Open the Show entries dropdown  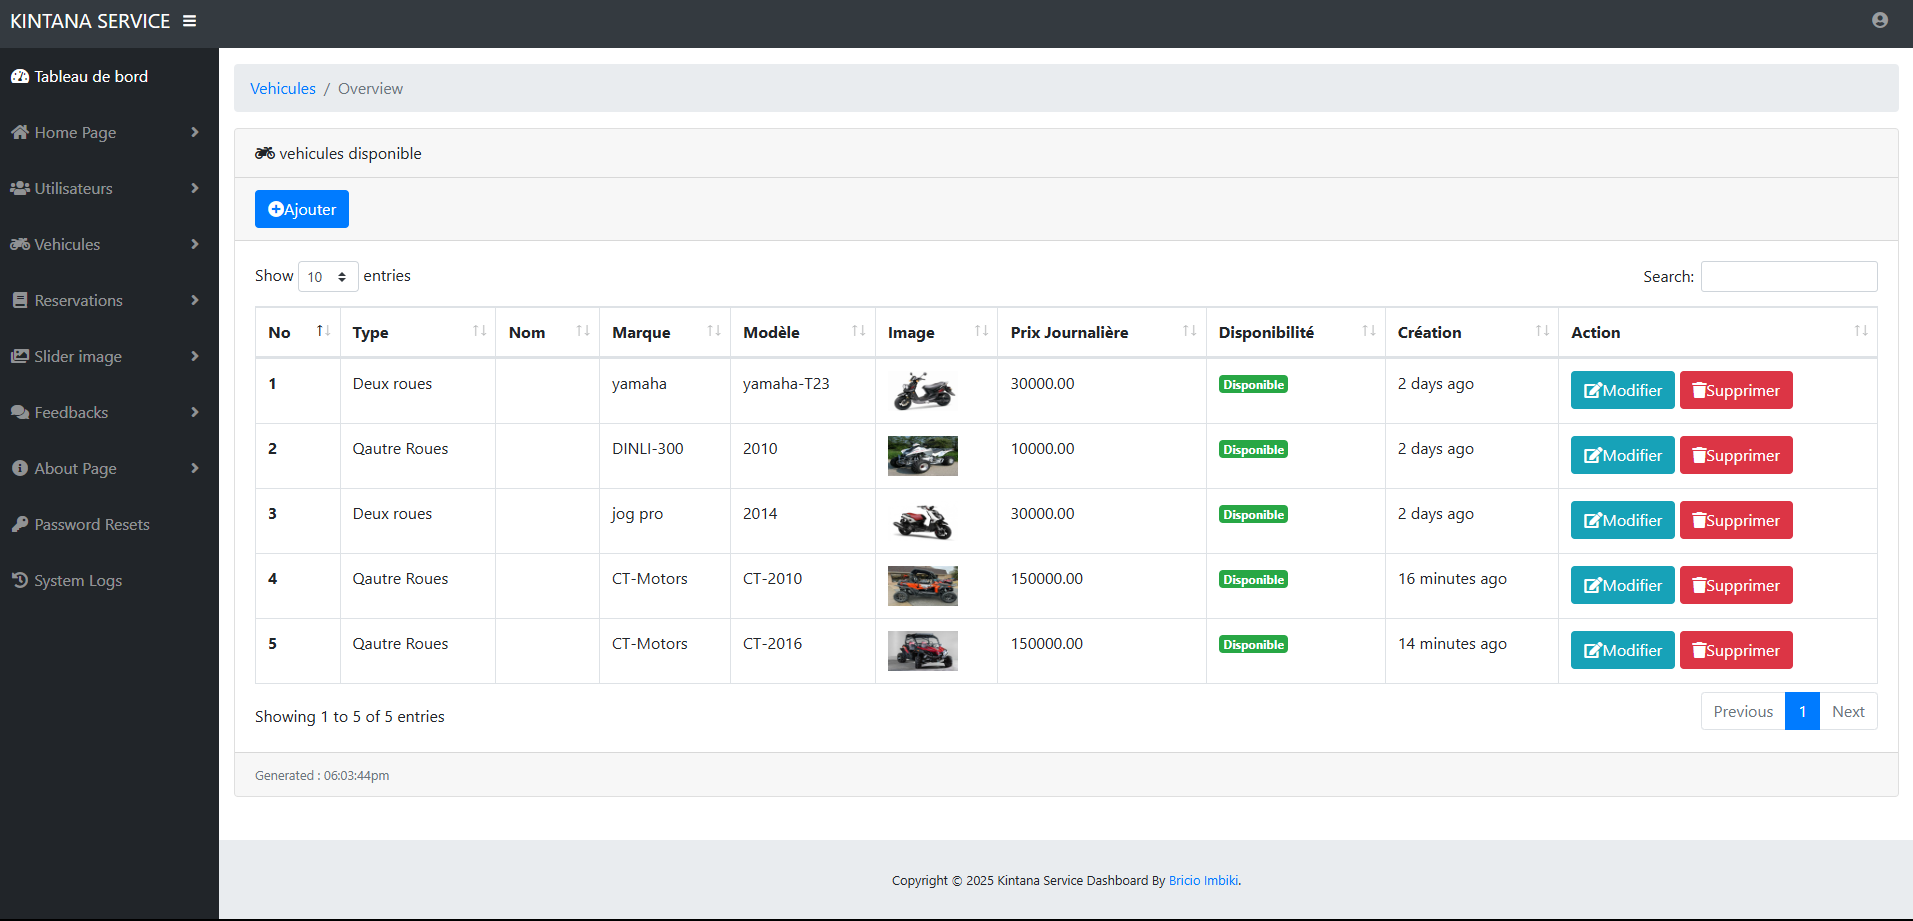[327, 276]
